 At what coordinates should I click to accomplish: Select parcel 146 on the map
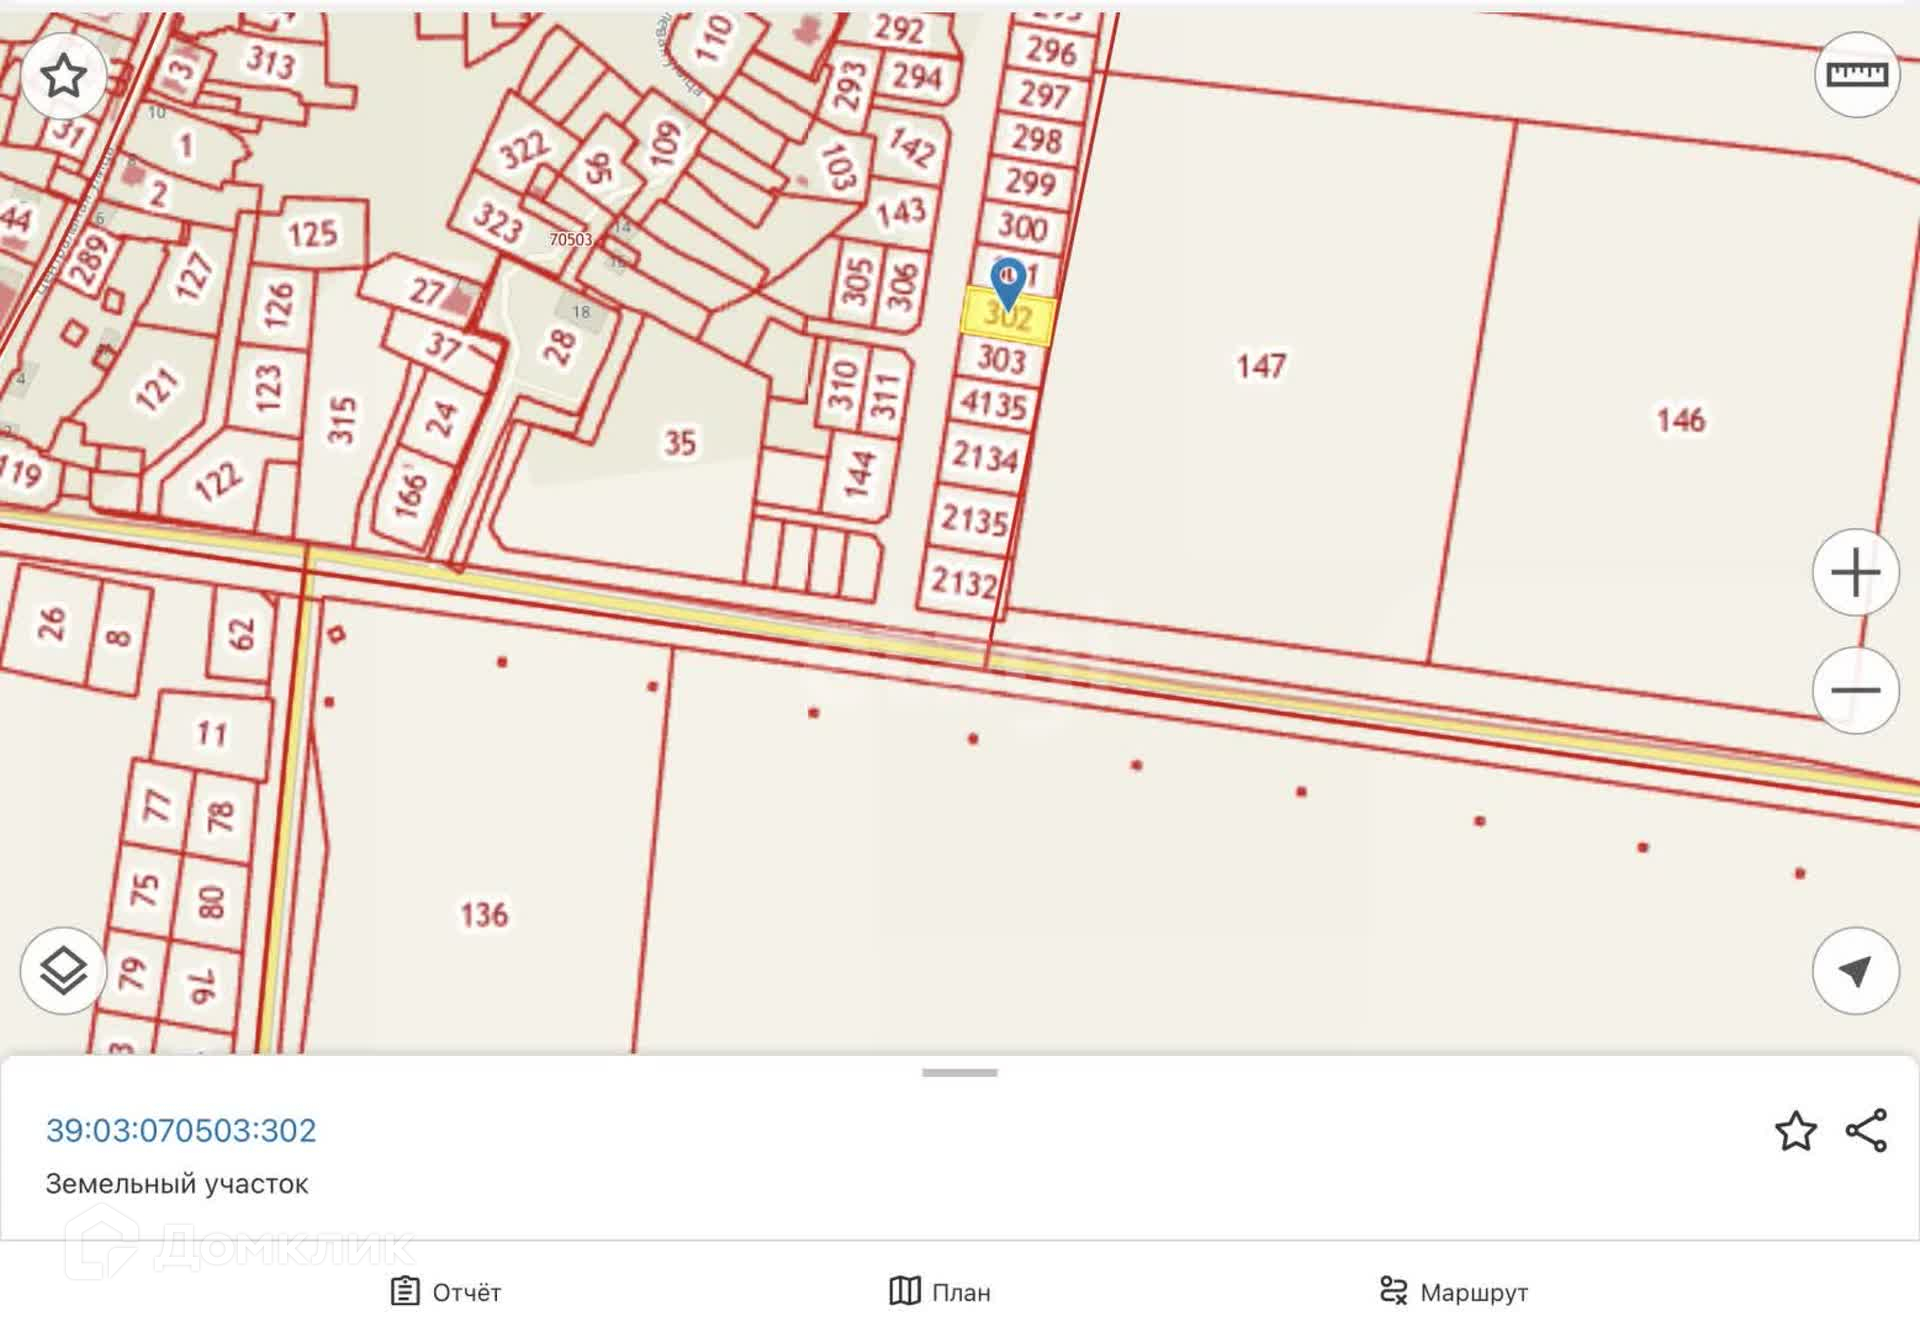(x=1680, y=420)
